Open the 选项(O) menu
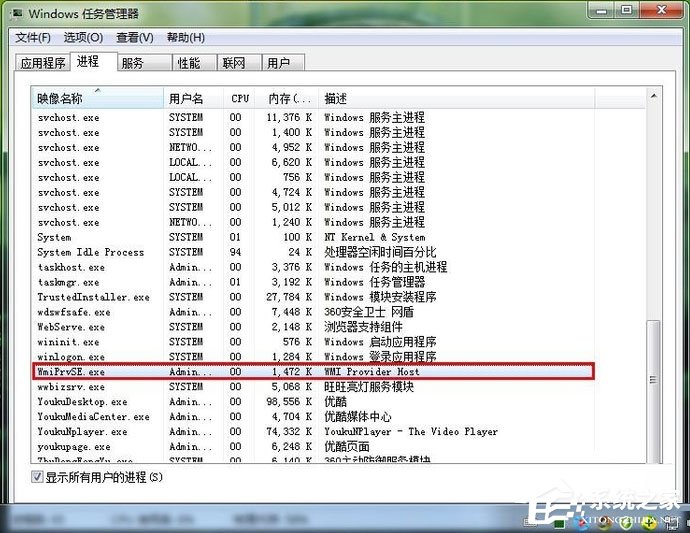The width and height of the screenshot is (690, 533). point(83,38)
